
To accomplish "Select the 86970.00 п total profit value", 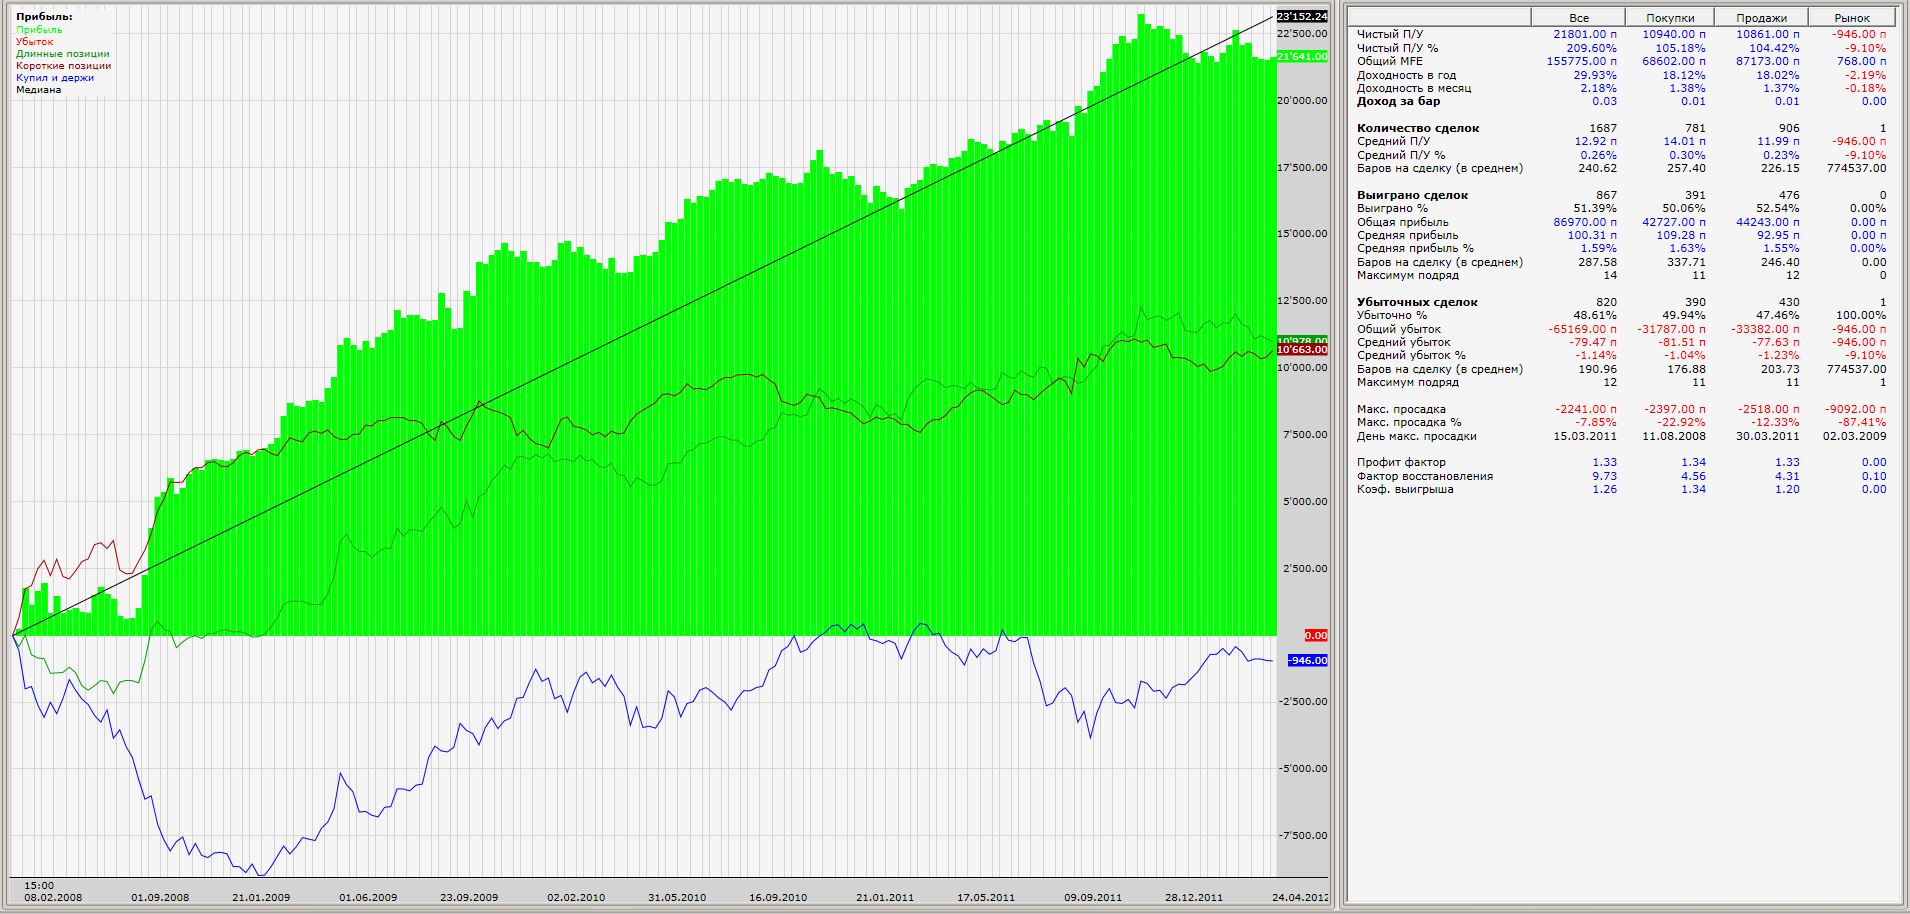I will click(1585, 222).
